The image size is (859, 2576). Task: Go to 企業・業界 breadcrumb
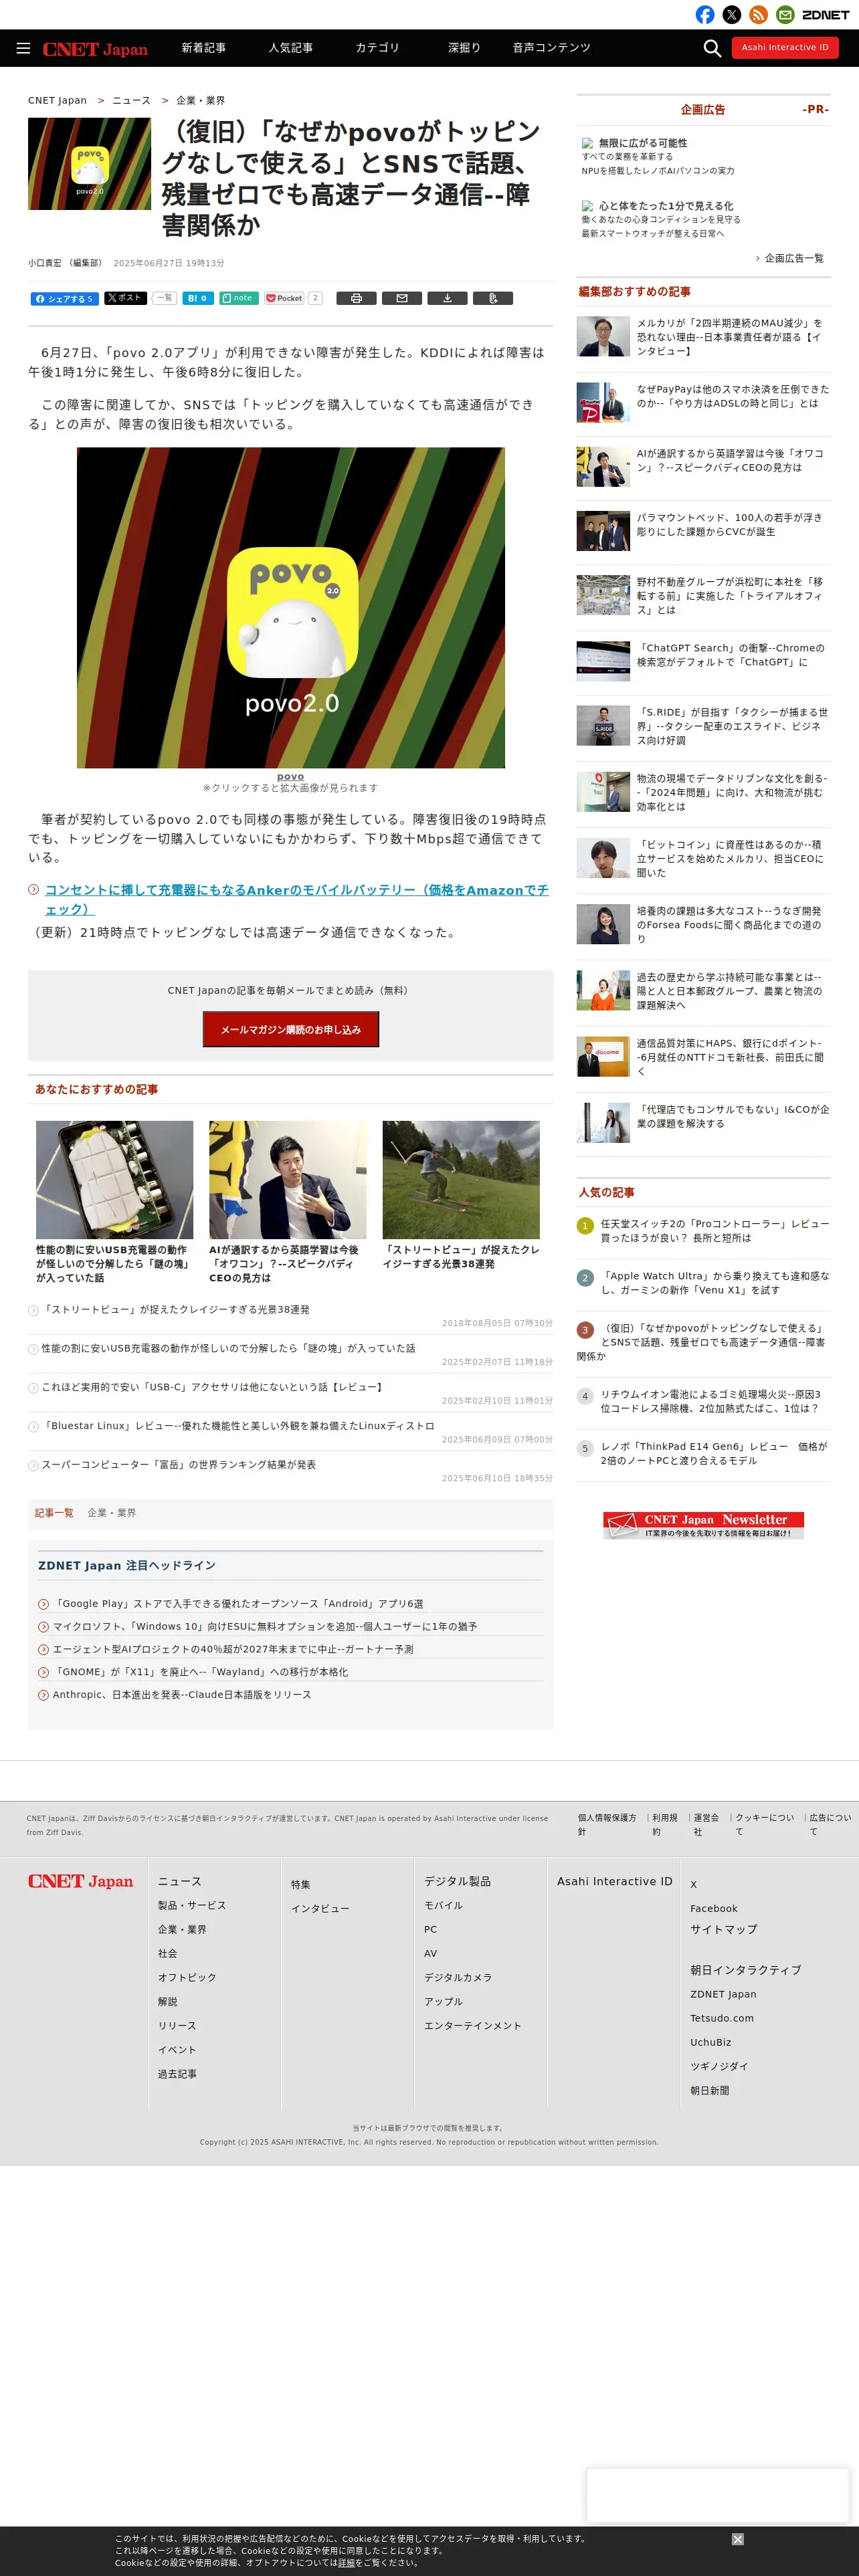point(200,101)
